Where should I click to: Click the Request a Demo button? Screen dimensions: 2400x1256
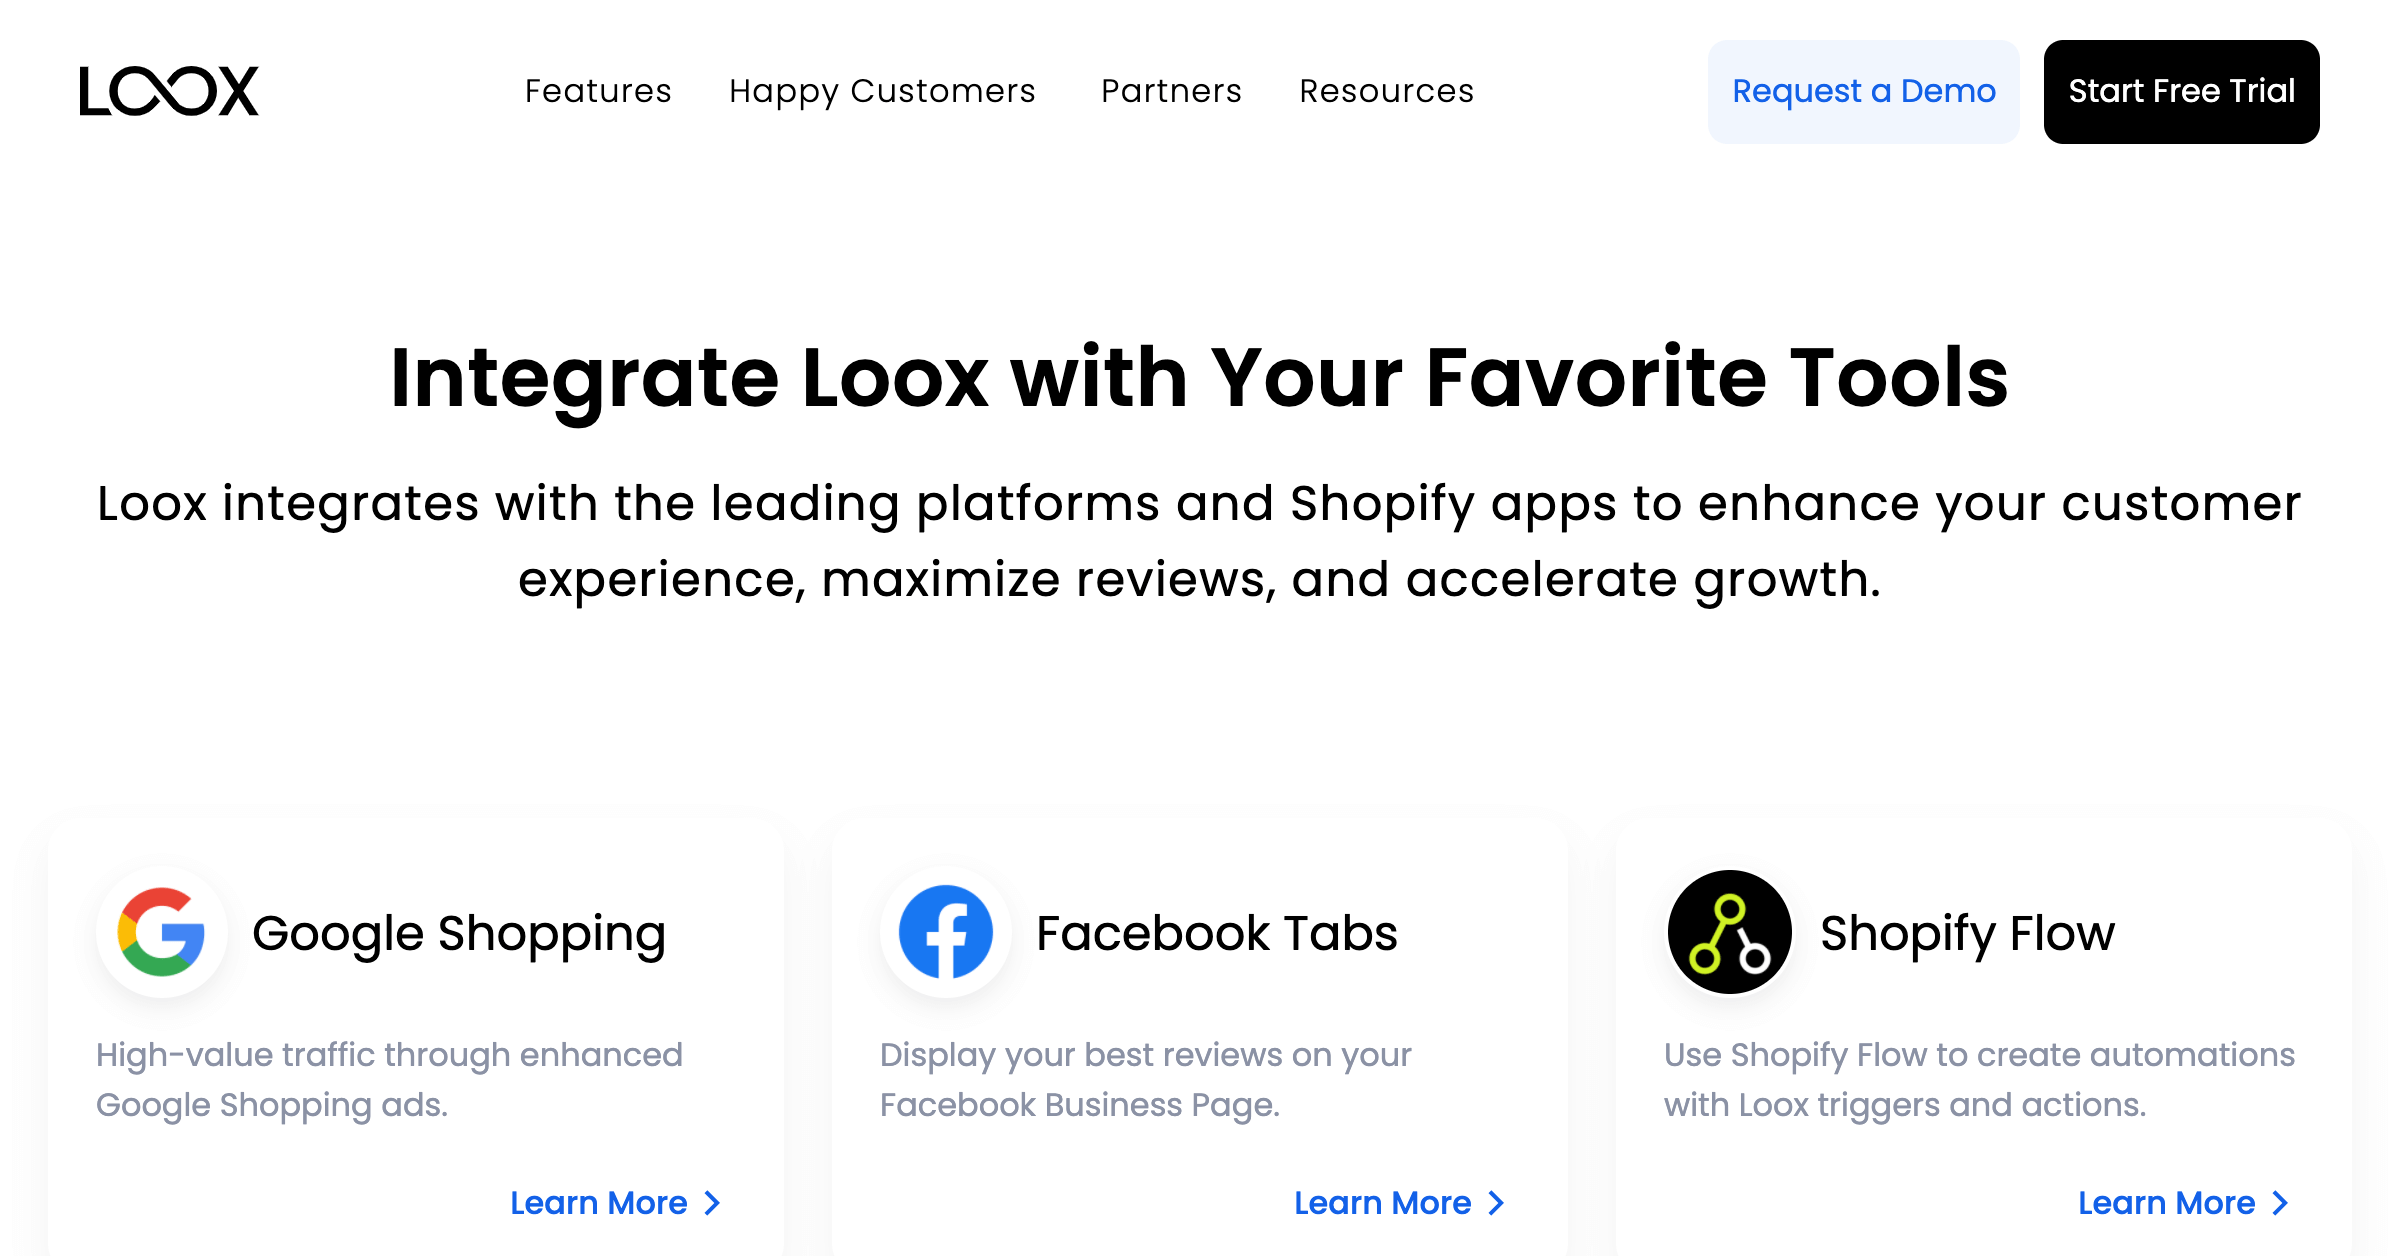coord(1863,91)
